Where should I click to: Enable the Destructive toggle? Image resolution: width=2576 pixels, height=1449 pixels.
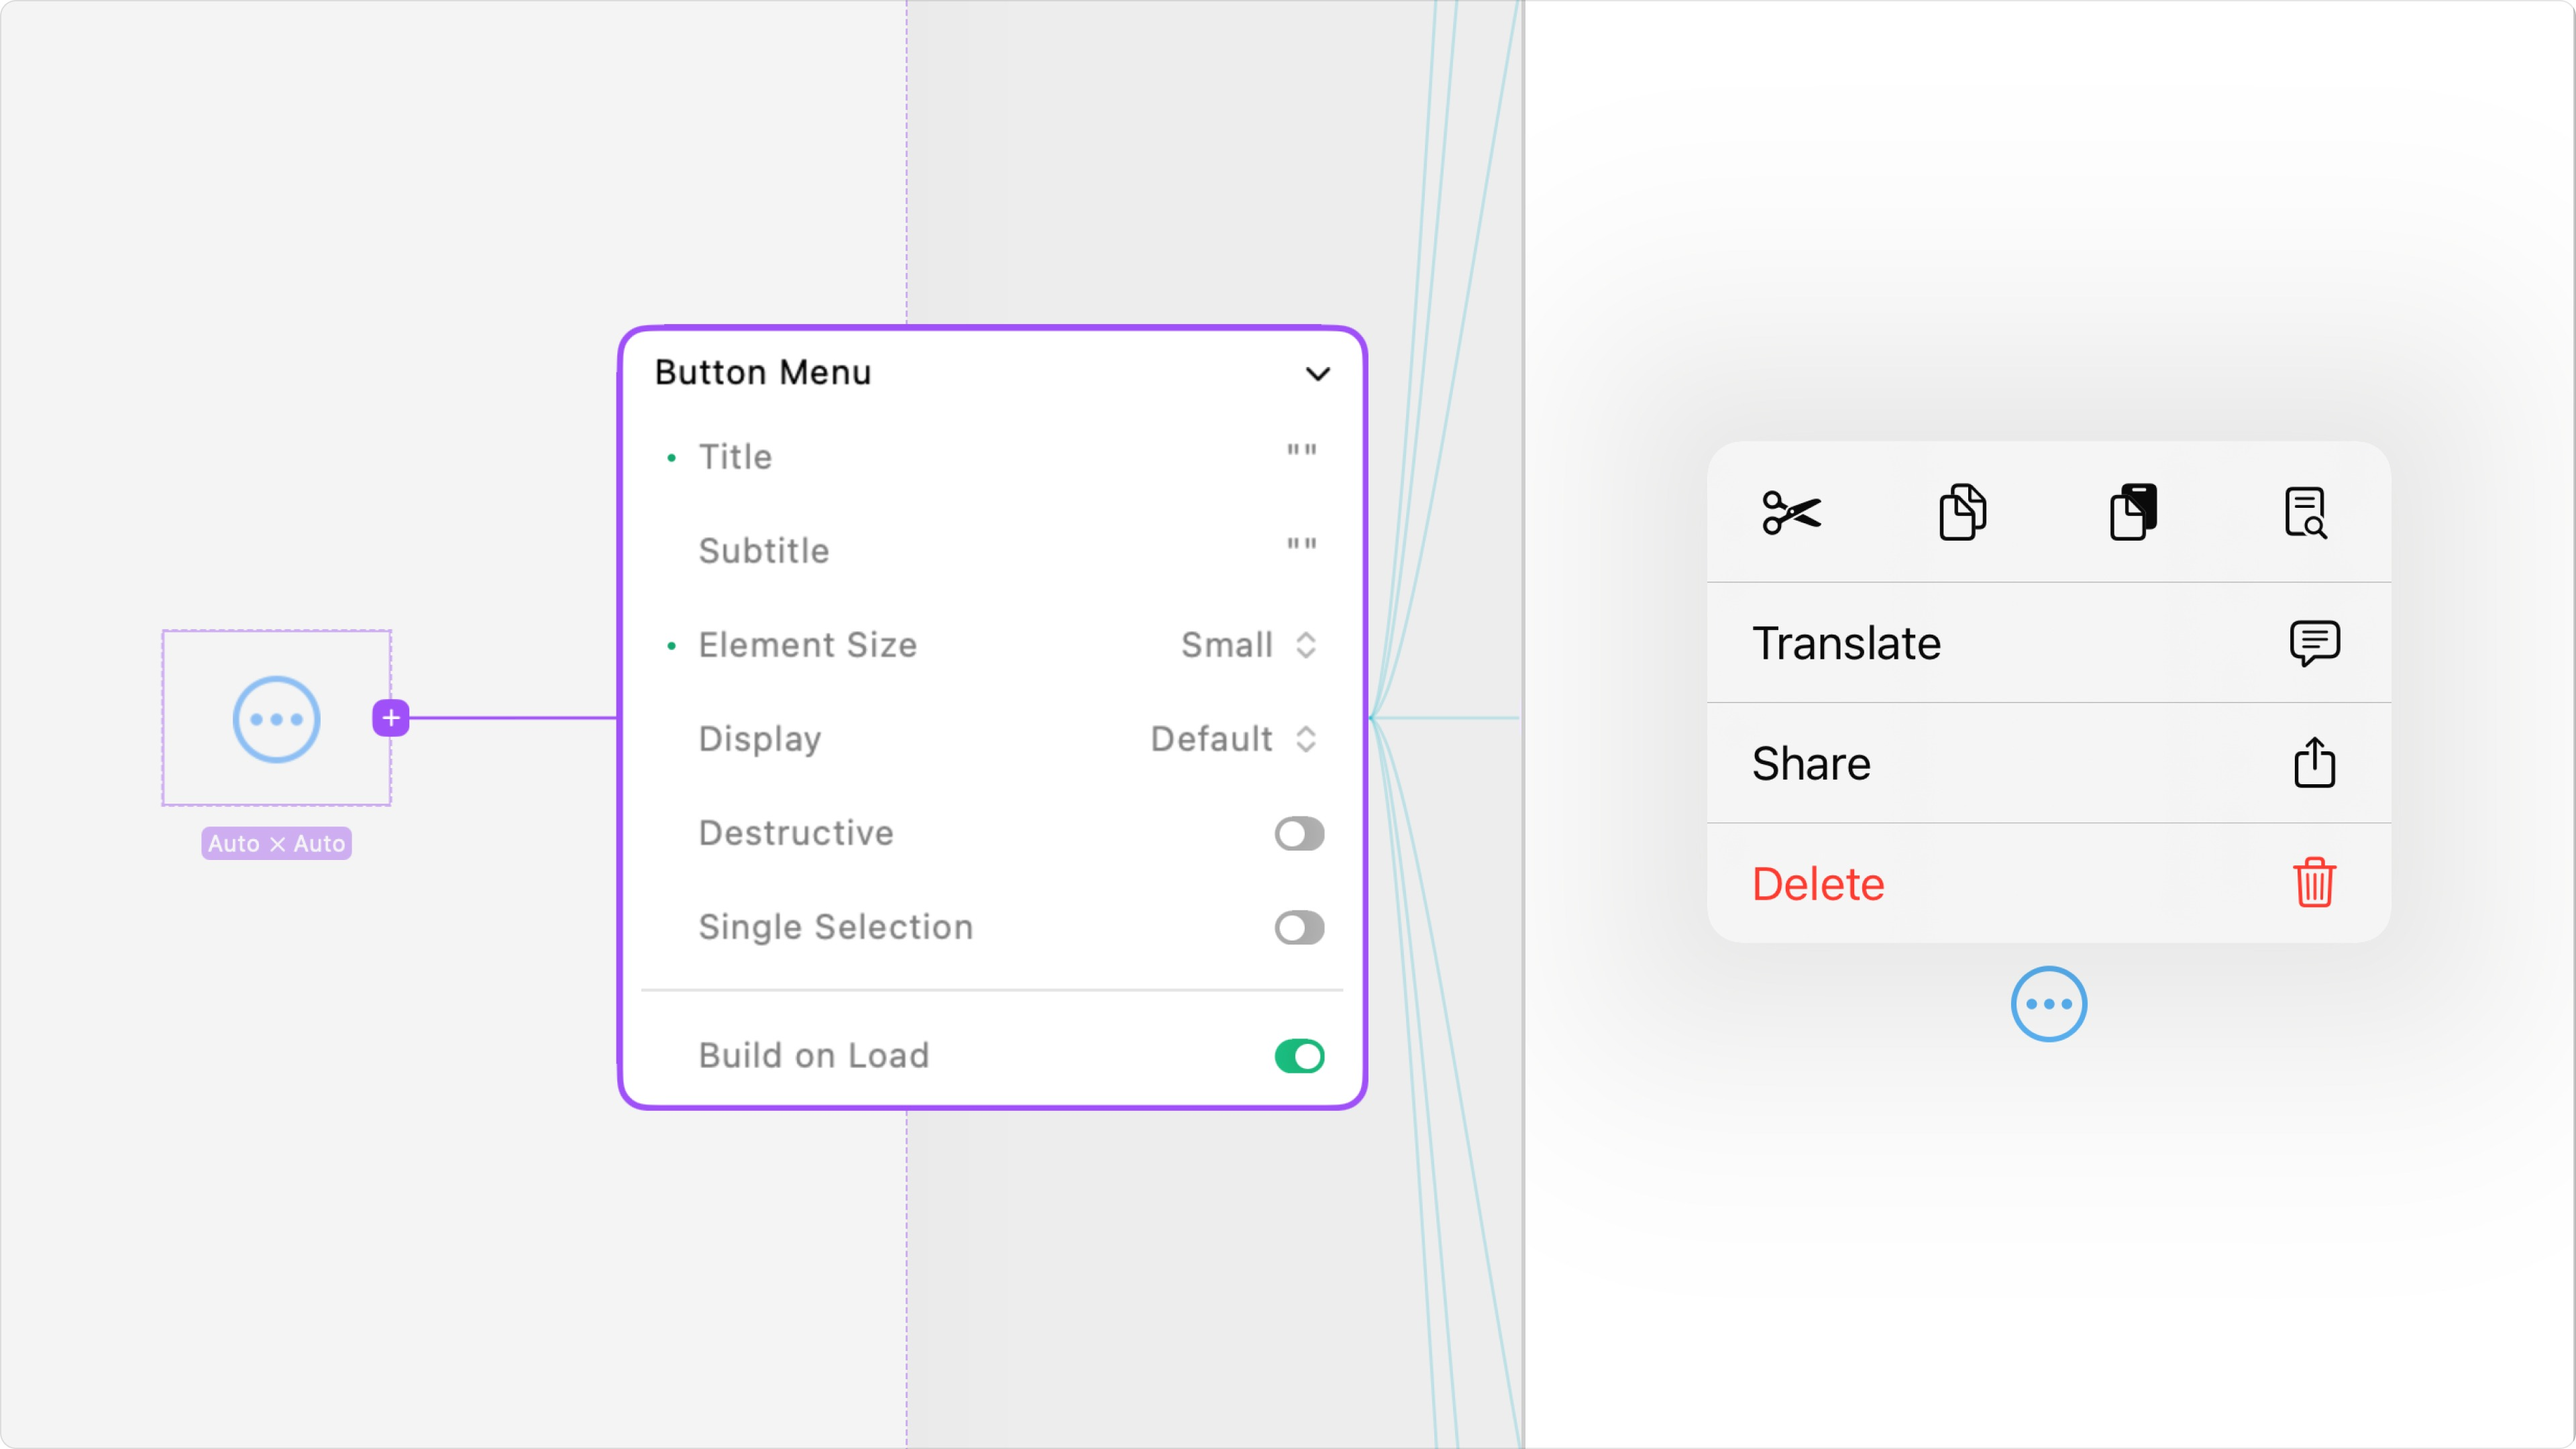click(x=1299, y=833)
